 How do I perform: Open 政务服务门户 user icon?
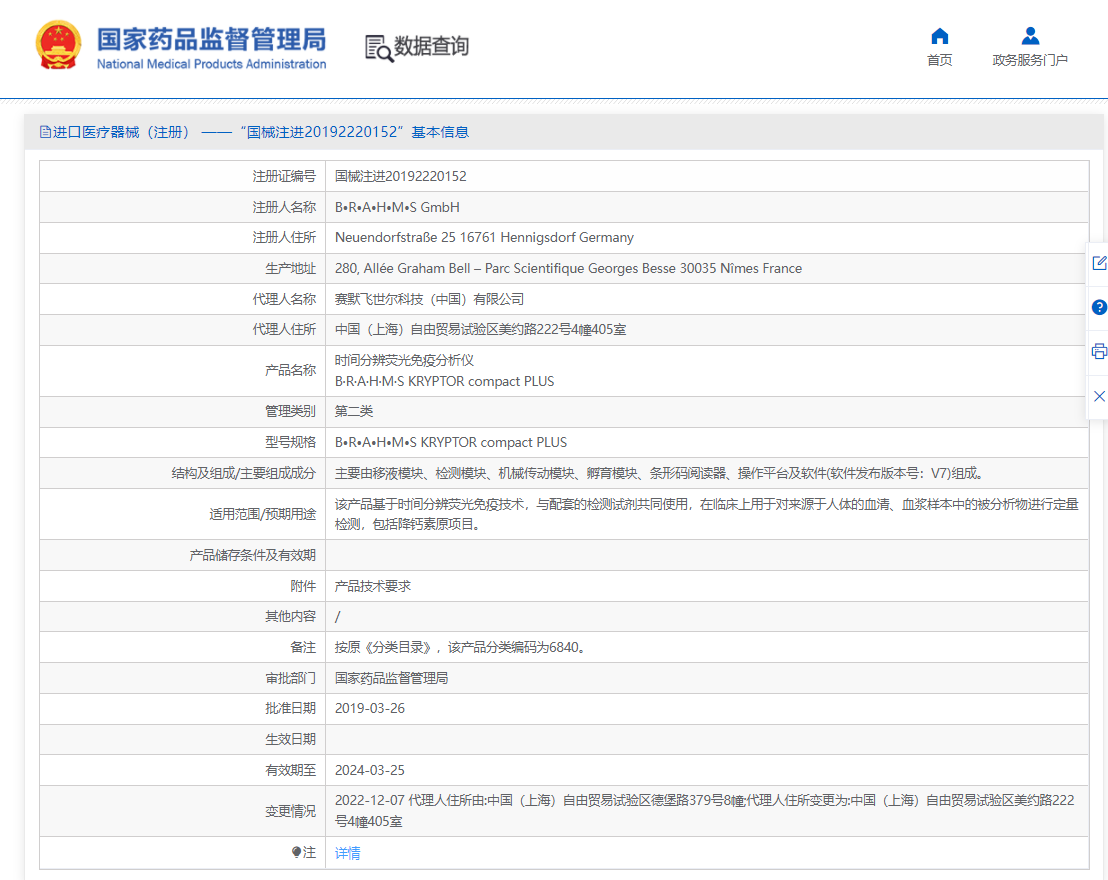tap(1030, 36)
